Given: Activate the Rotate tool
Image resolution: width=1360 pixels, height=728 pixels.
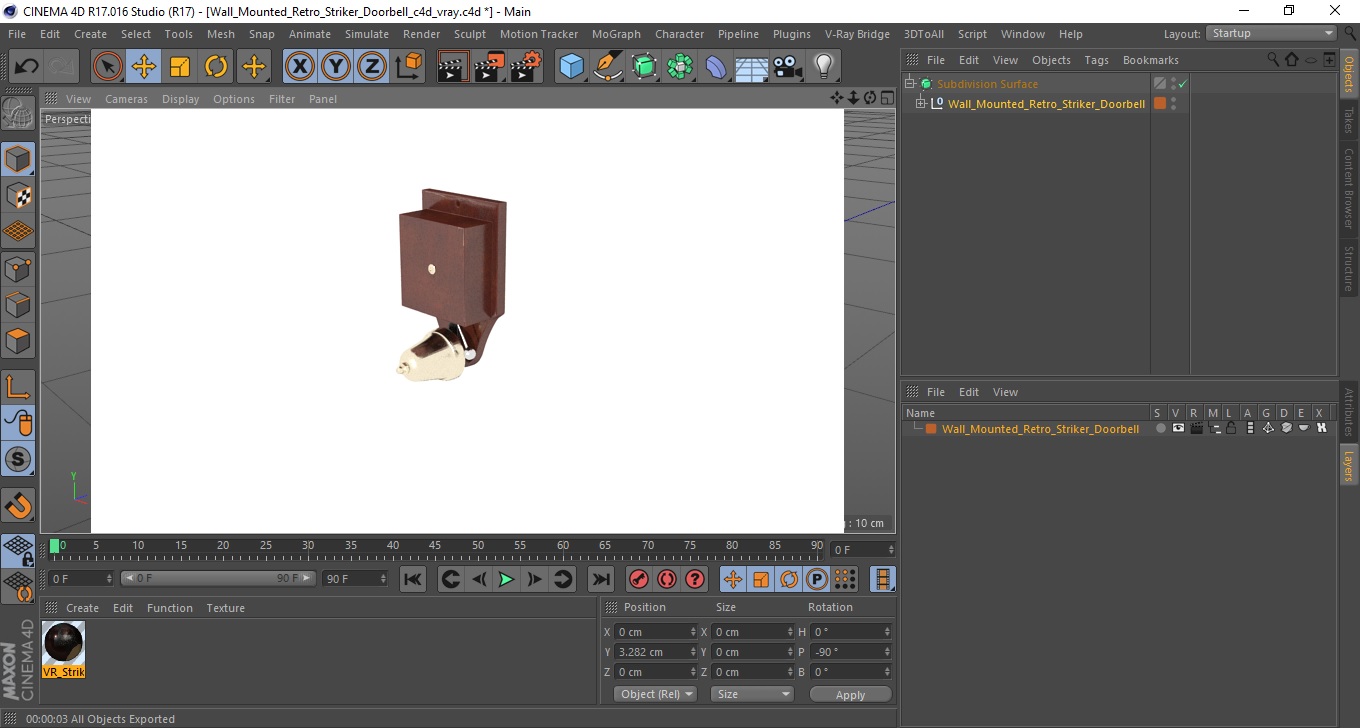Looking at the screenshot, I should [216, 67].
